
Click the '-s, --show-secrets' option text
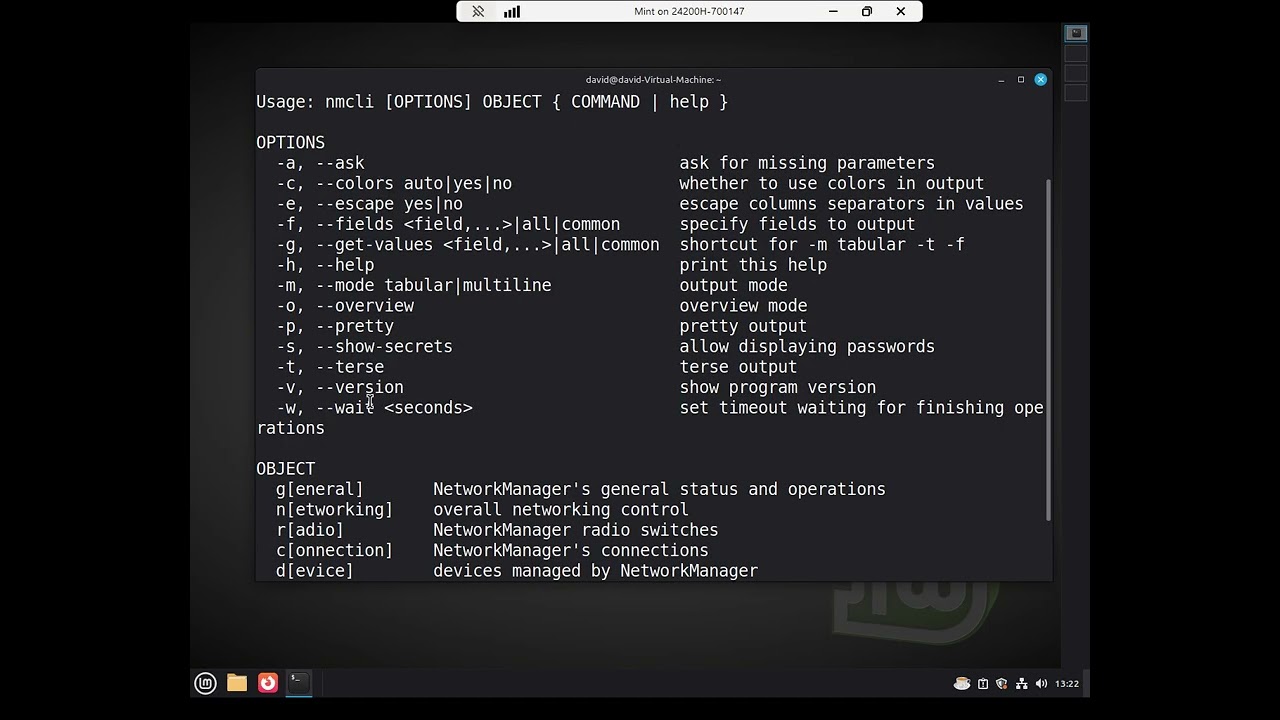point(364,347)
